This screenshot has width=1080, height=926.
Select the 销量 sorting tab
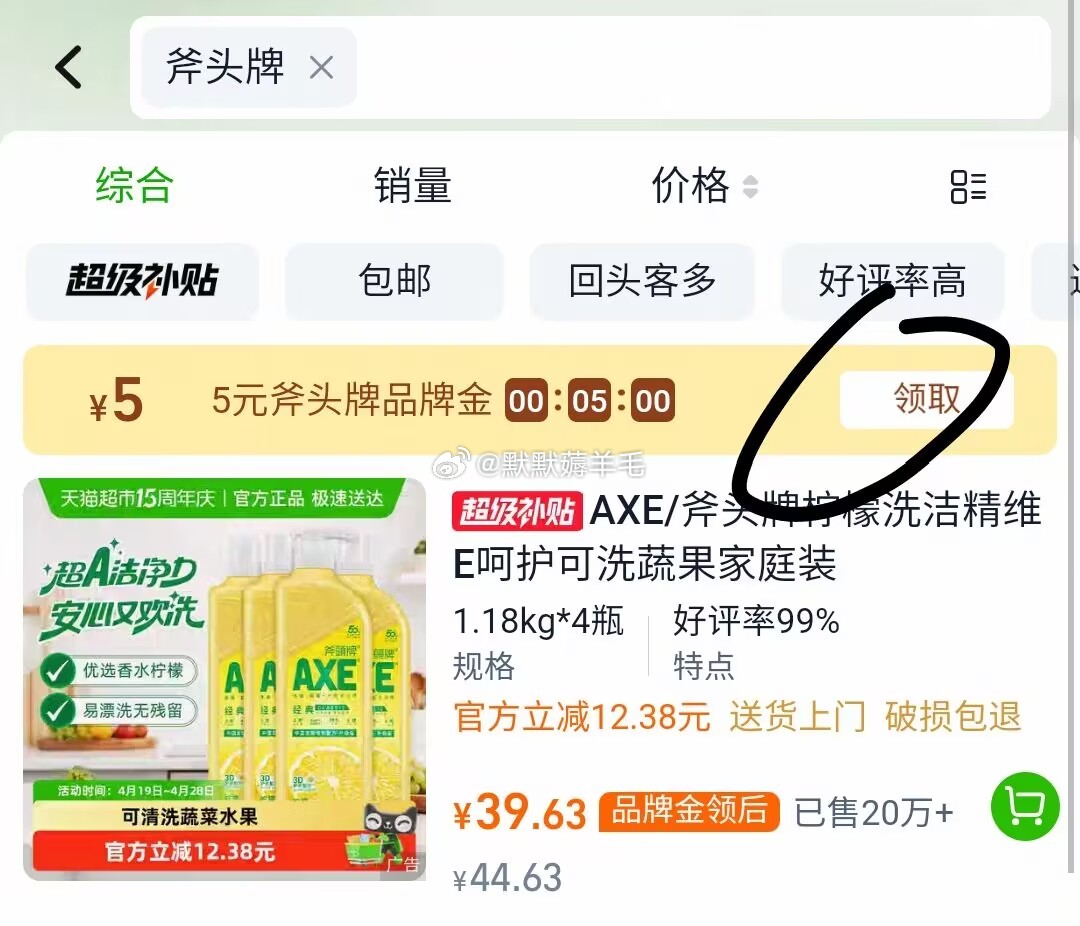coord(413,185)
